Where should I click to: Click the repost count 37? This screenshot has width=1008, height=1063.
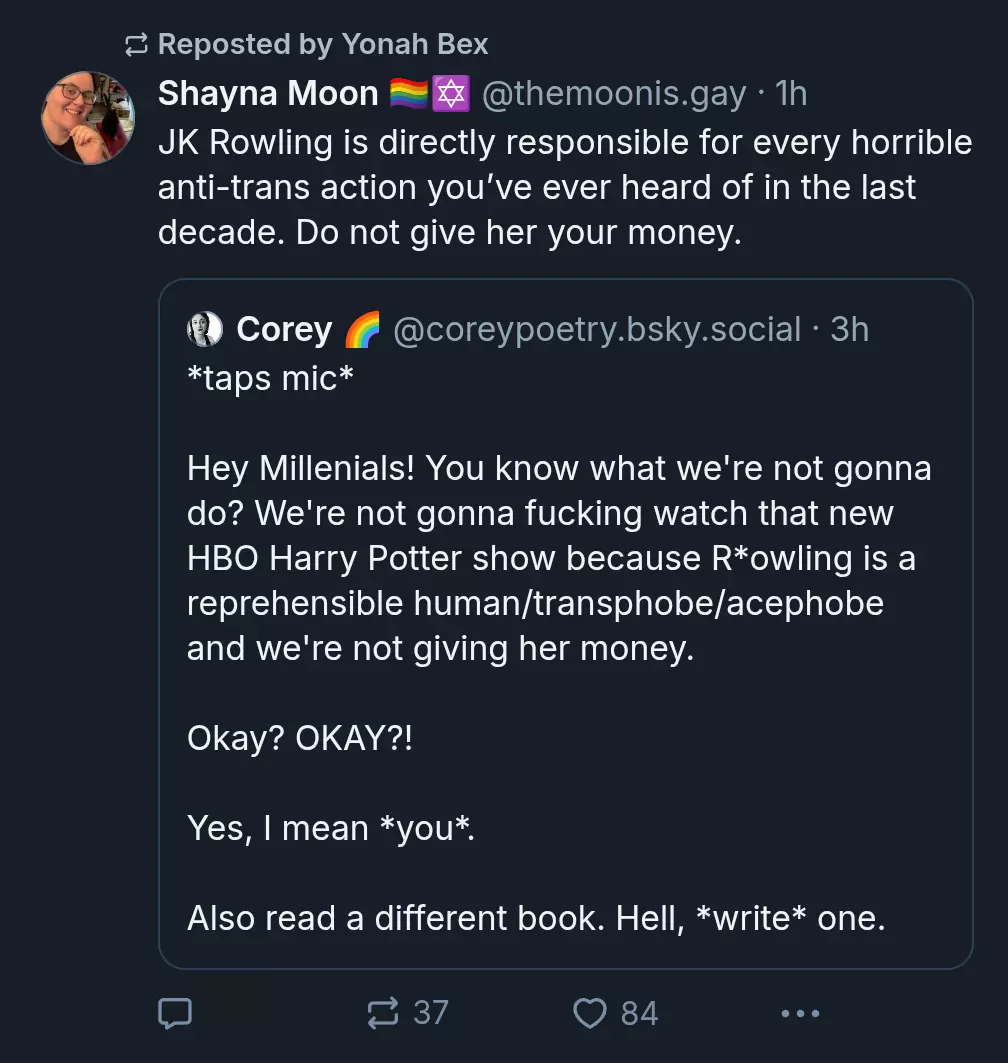tap(431, 1013)
